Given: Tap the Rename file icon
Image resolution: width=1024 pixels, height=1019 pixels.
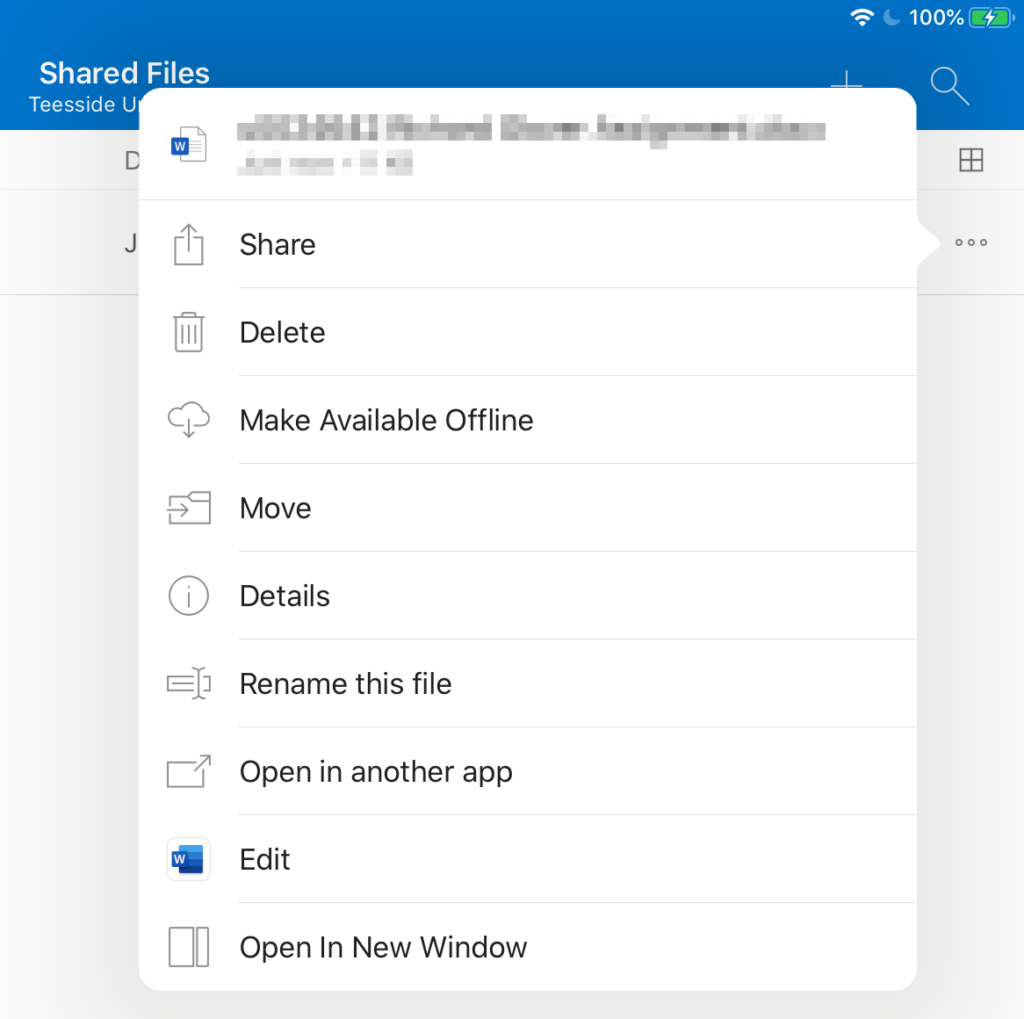Looking at the screenshot, I should (188, 684).
